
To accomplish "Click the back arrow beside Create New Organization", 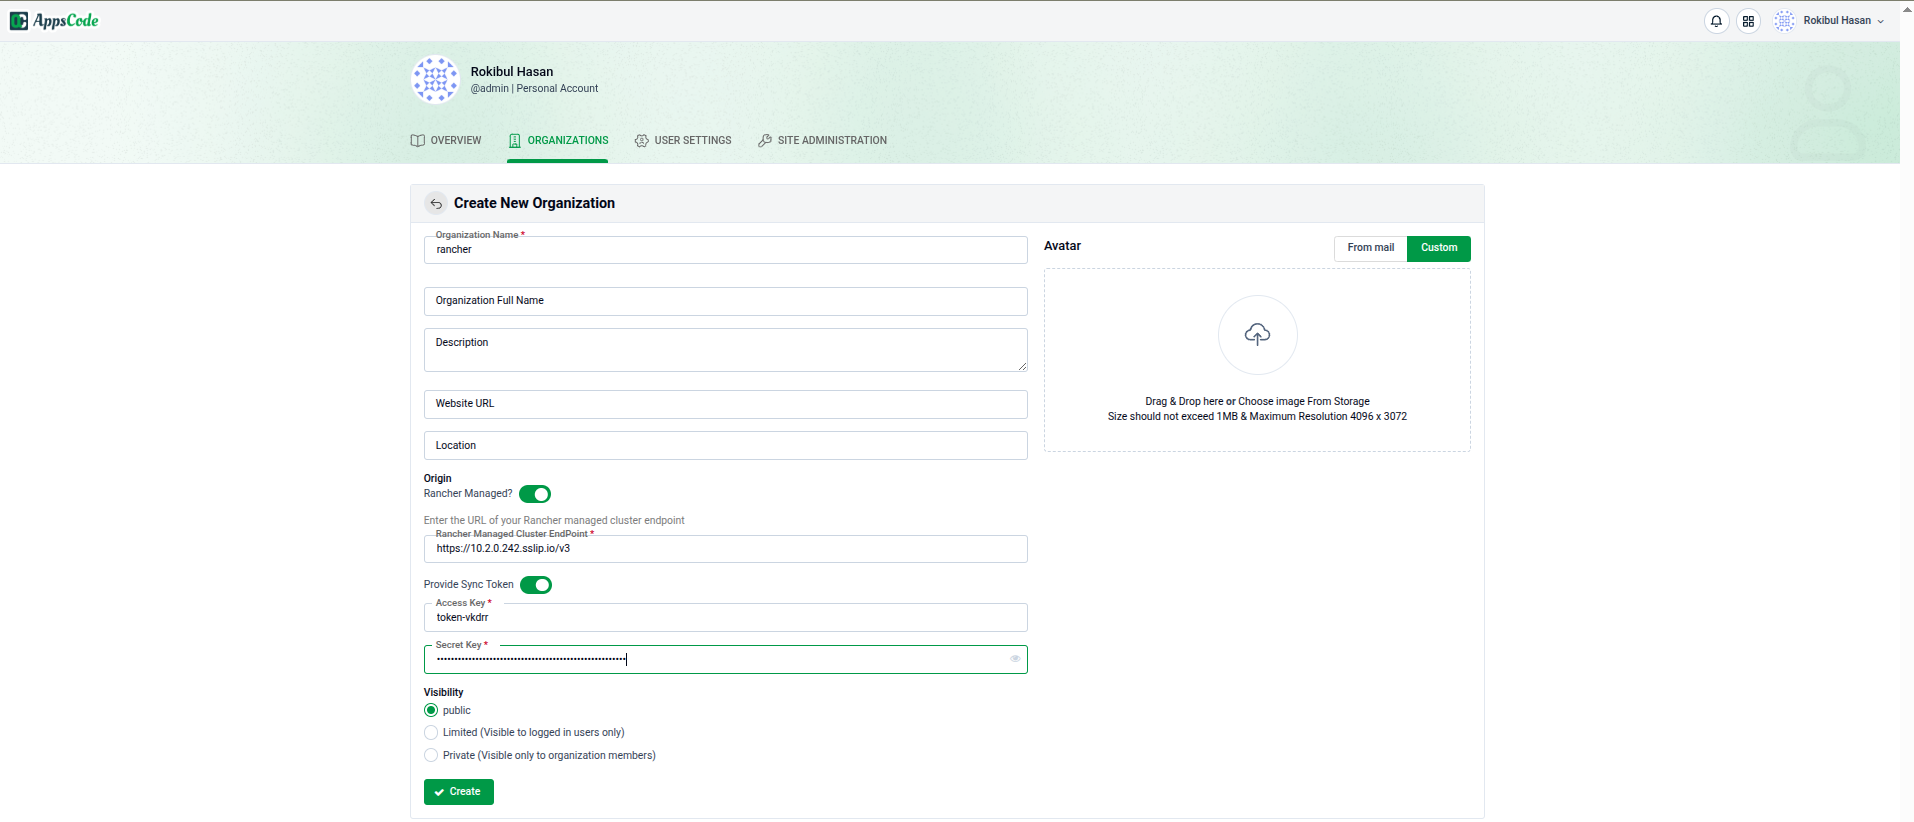I will tap(436, 204).
